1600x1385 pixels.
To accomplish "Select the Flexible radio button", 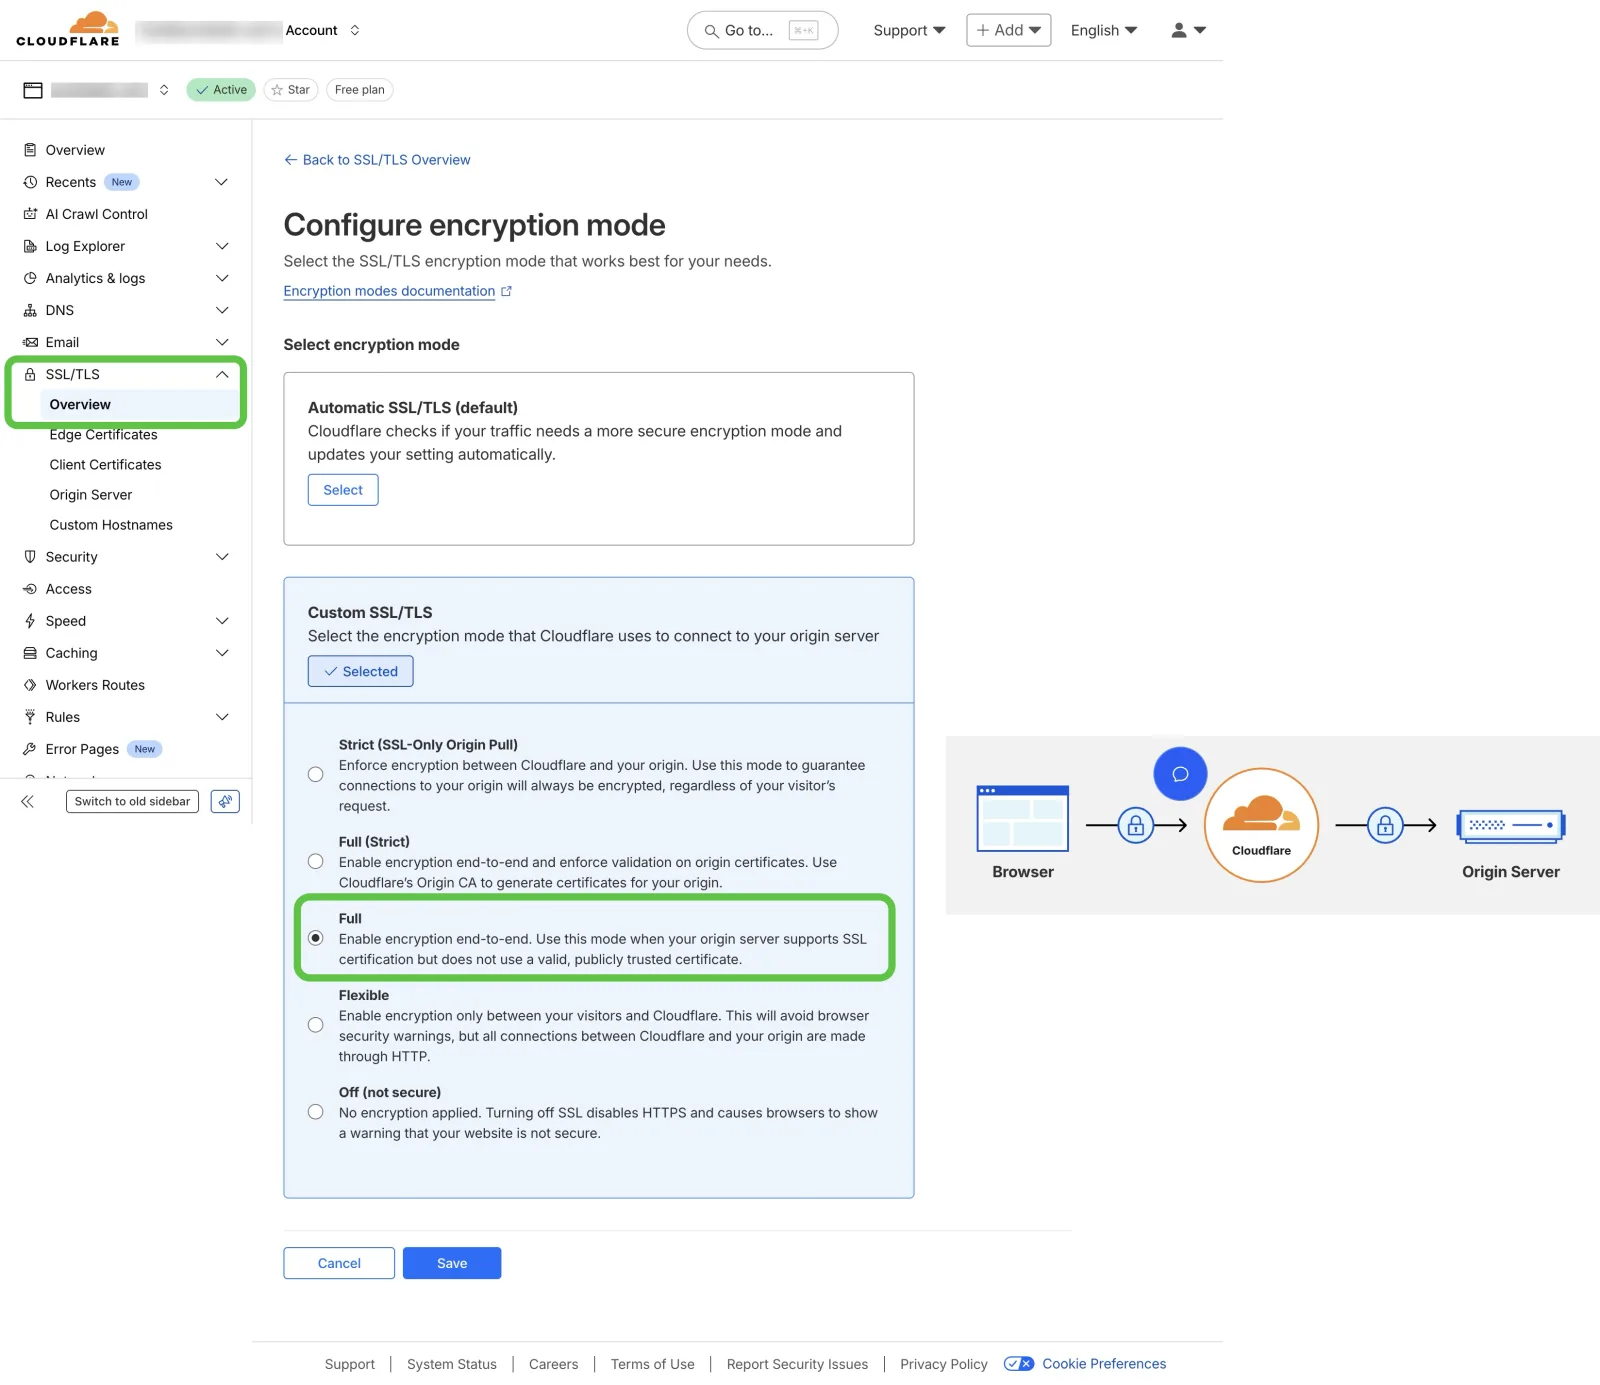I will coord(316,1025).
